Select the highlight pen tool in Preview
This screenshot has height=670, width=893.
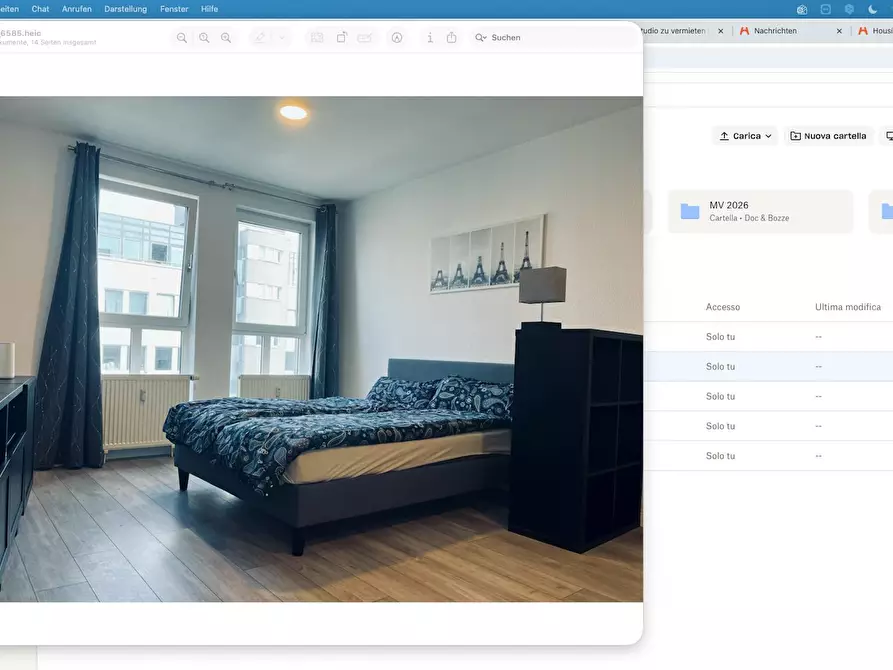[260, 38]
